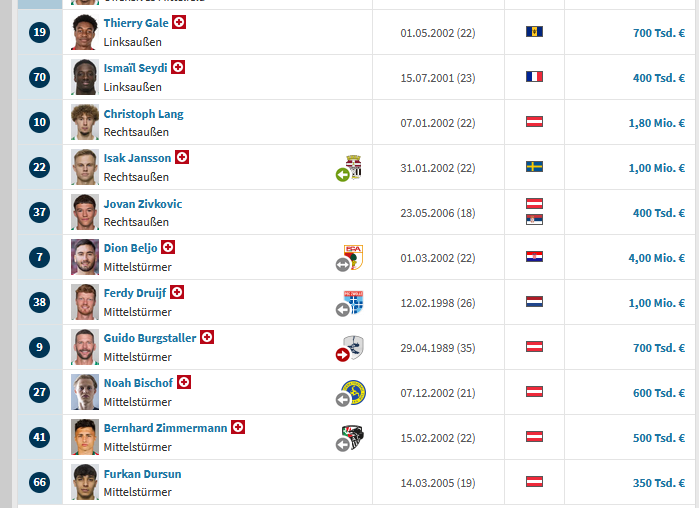This screenshot has height=508, width=699.
Task: Click the Sweden flag in Isak Jansson's row
Action: tap(534, 167)
